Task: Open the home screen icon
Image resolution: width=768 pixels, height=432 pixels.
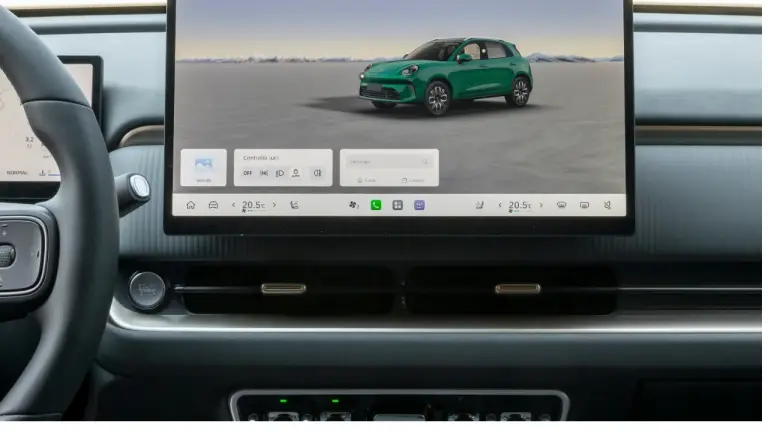Action: tap(191, 205)
